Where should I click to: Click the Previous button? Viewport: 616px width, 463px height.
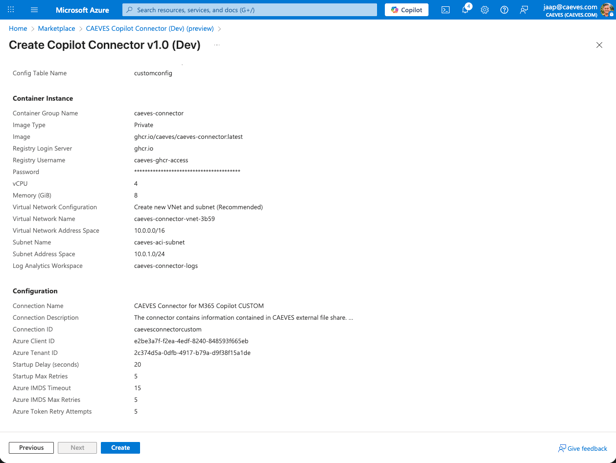tap(31, 448)
